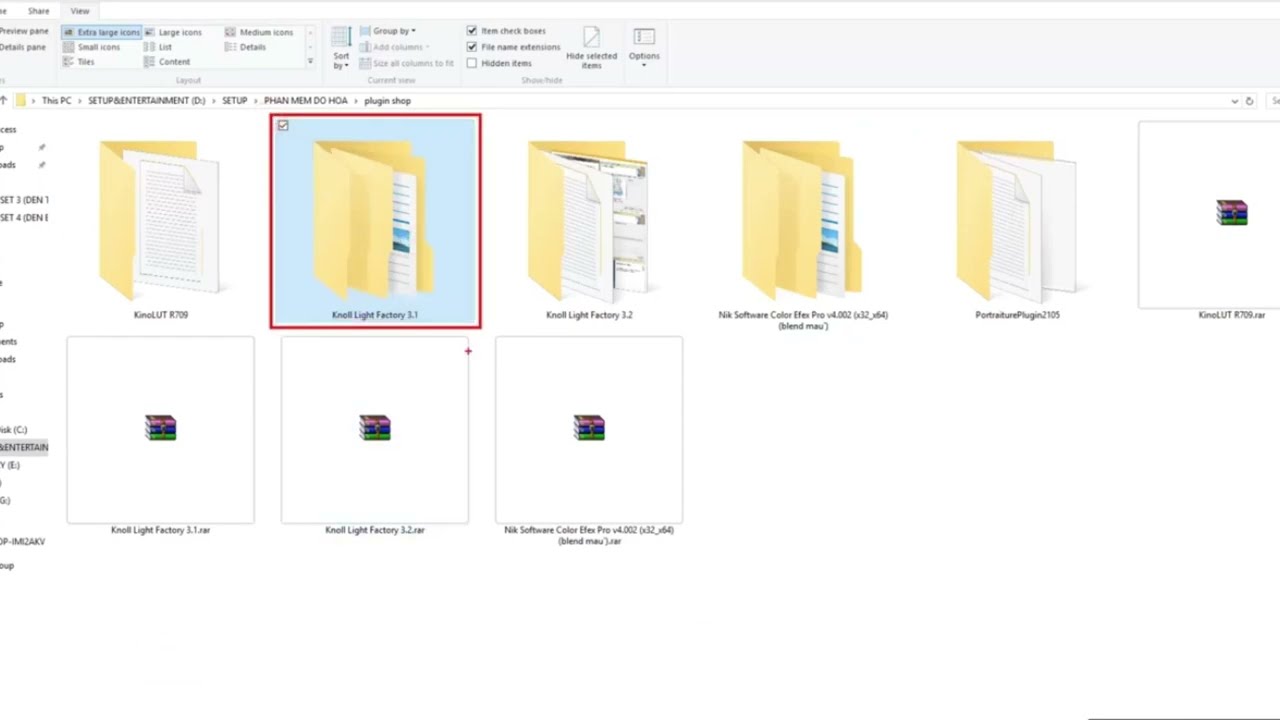Select SET 4 item in navigation pane

[24, 218]
